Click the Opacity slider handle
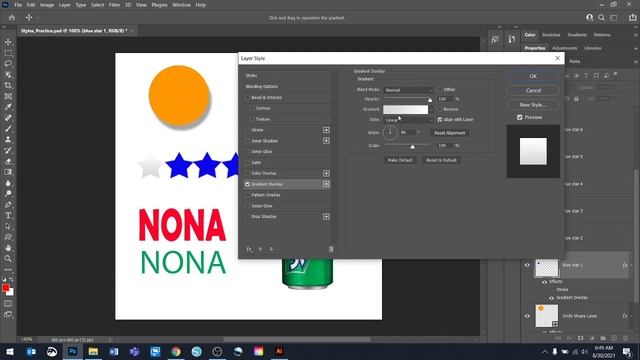This screenshot has width=640, height=360. tap(430, 100)
